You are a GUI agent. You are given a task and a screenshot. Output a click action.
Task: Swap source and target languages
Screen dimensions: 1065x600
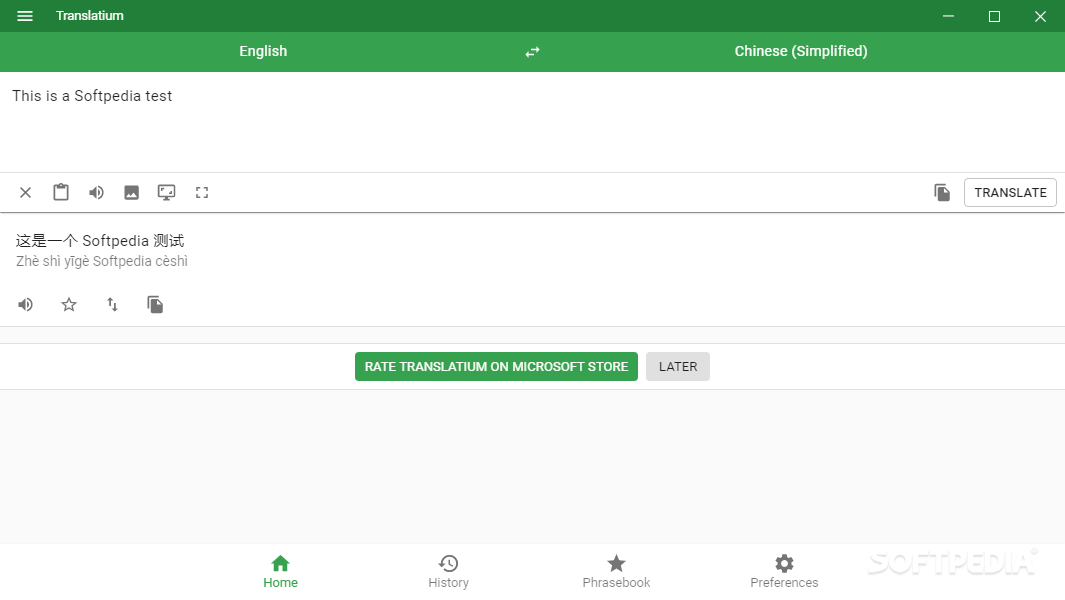(x=532, y=52)
